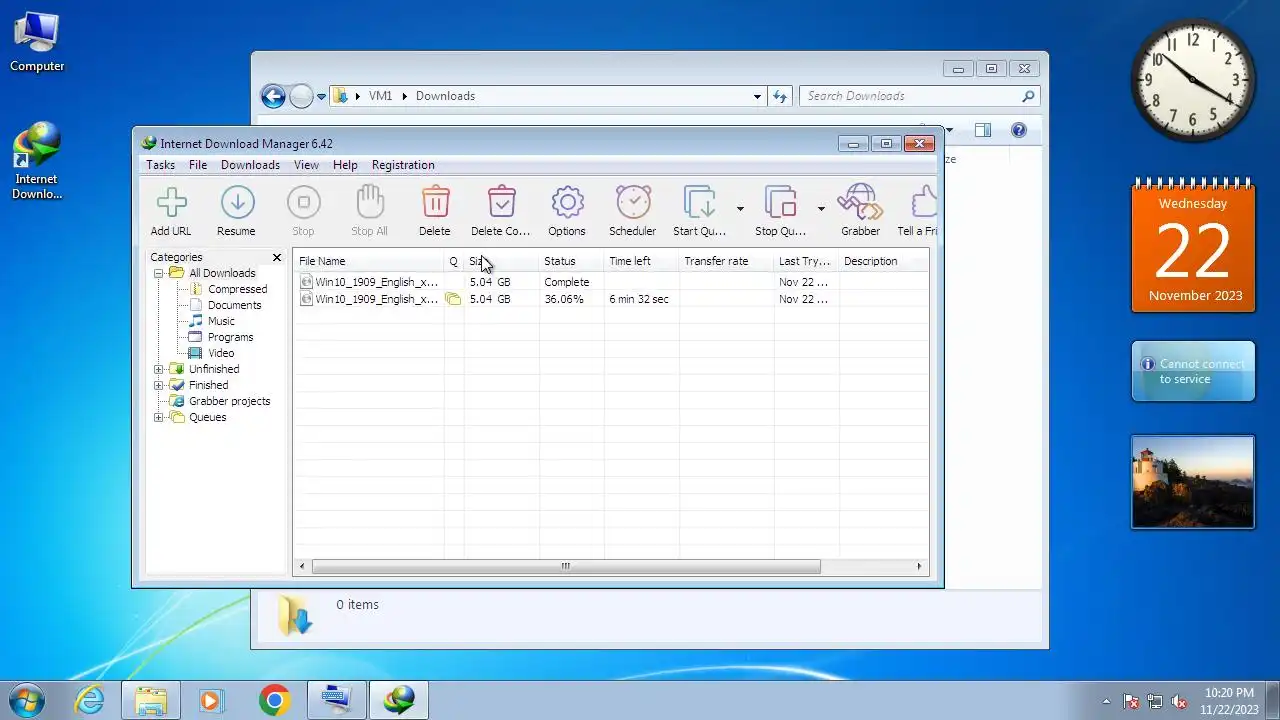This screenshot has height=720, width=1280.
Task: Click the Delete Completed icon
Action: point(501,203)
